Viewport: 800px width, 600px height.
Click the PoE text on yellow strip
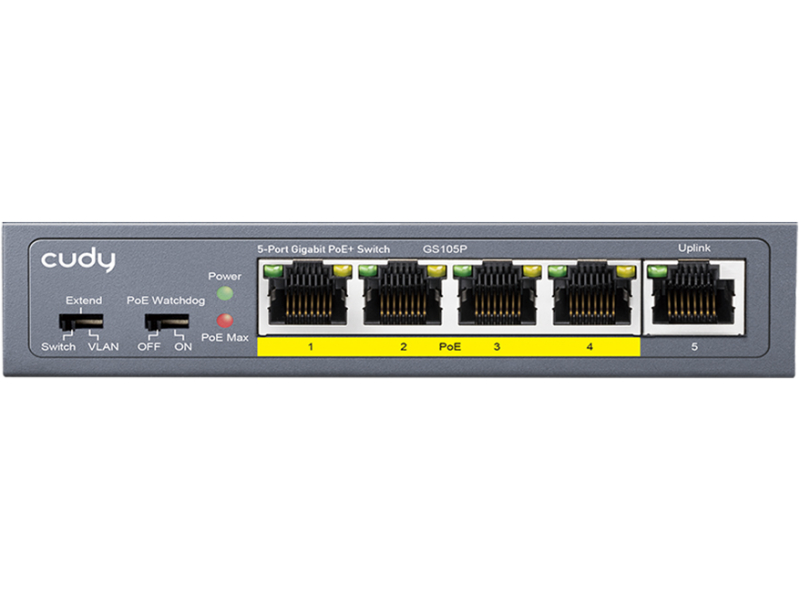click(x=450, y=347)
